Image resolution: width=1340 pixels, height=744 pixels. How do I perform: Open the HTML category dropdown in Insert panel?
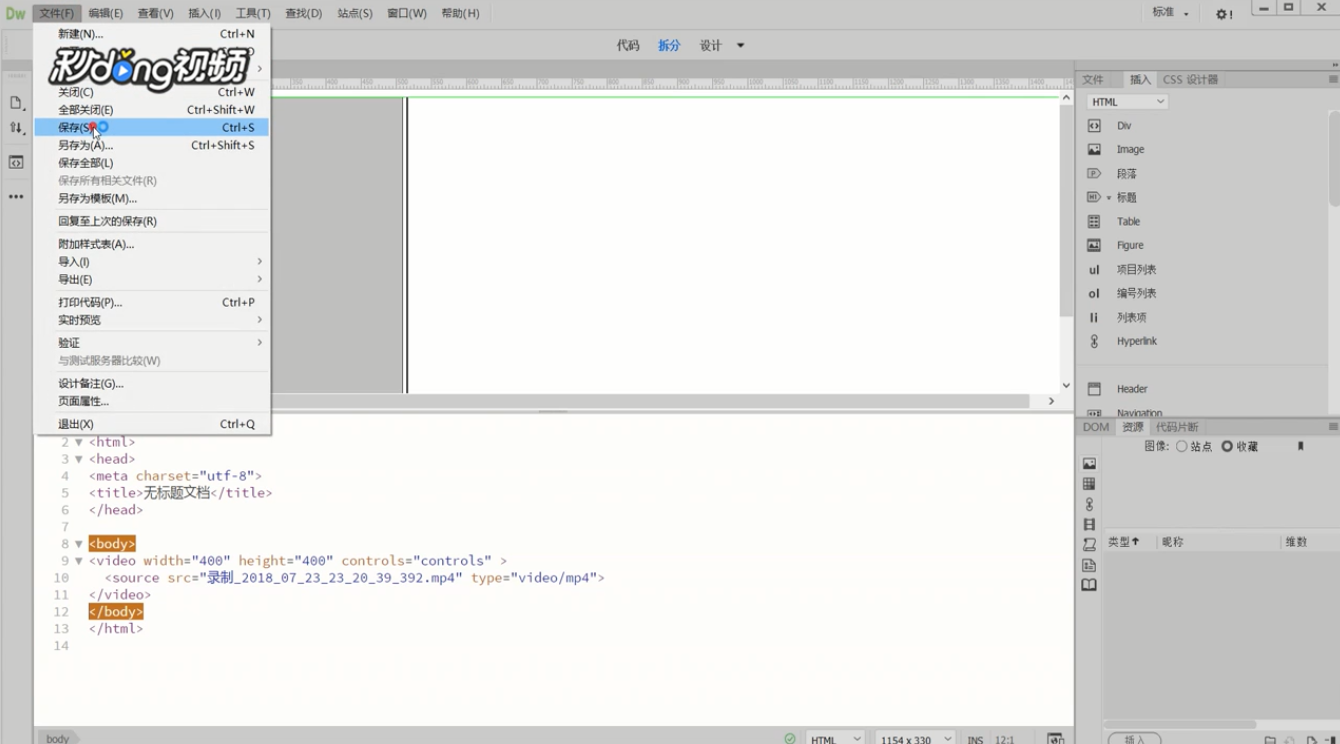coord(1127,102)
